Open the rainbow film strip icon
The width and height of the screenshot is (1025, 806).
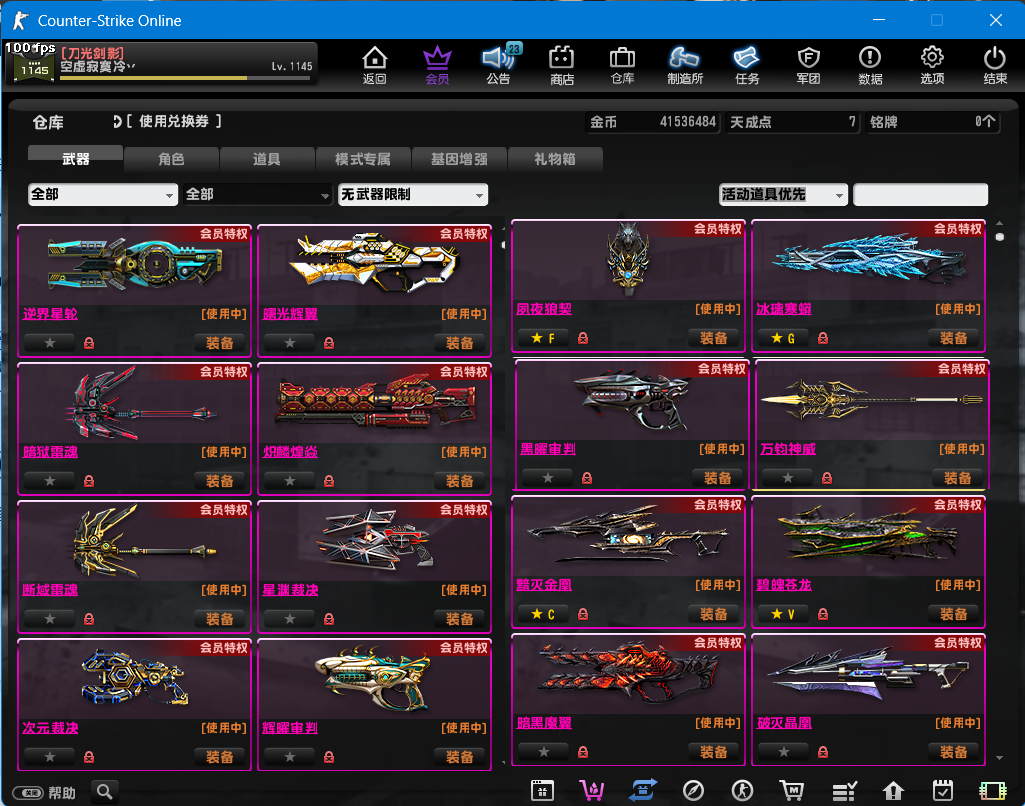[x=992, y=791]
